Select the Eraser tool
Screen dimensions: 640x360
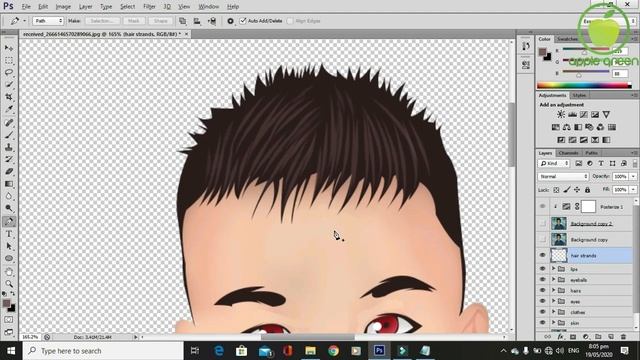pos(9,171)
